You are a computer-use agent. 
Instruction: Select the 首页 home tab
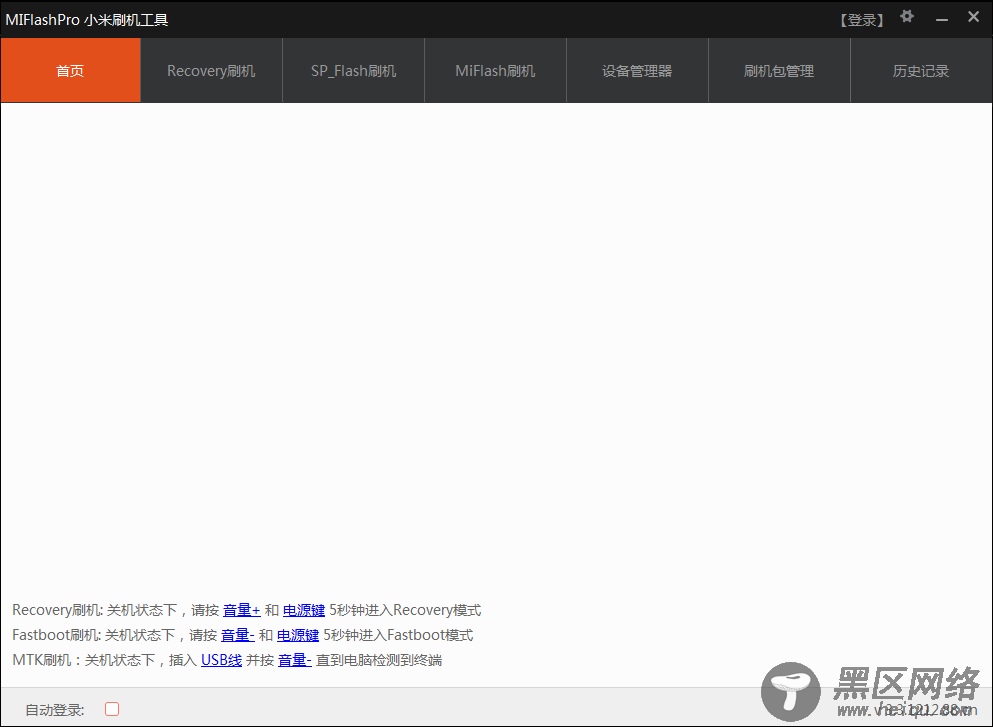click(70, 70)
